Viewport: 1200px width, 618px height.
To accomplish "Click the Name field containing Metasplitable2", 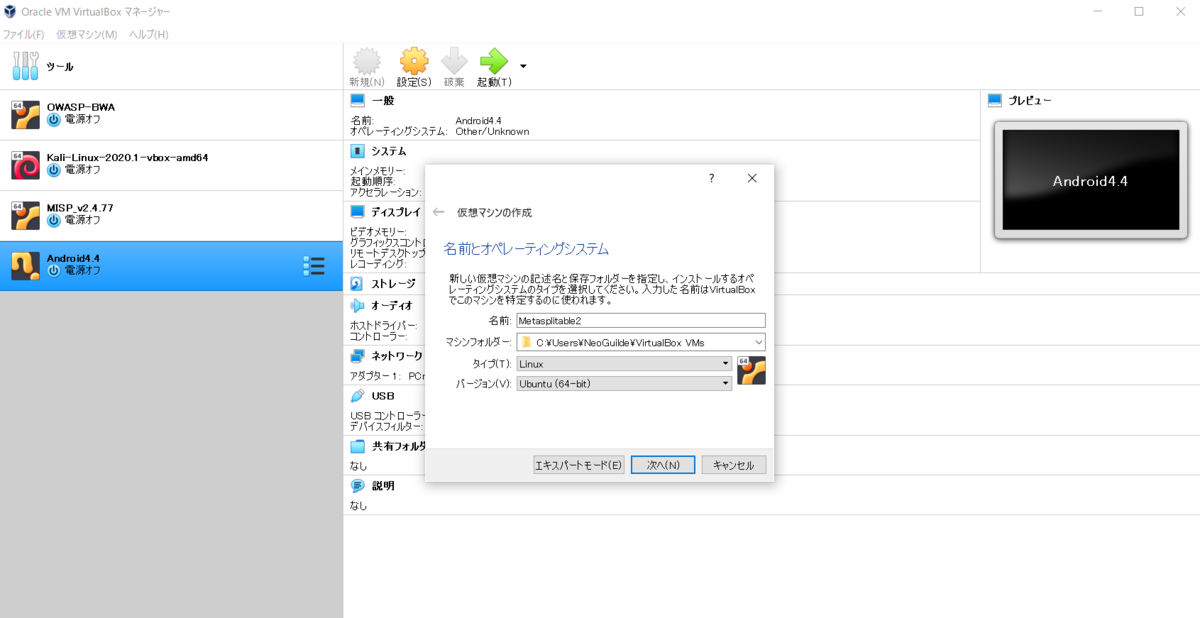I will pyautogui.click(x=641, y=321).
